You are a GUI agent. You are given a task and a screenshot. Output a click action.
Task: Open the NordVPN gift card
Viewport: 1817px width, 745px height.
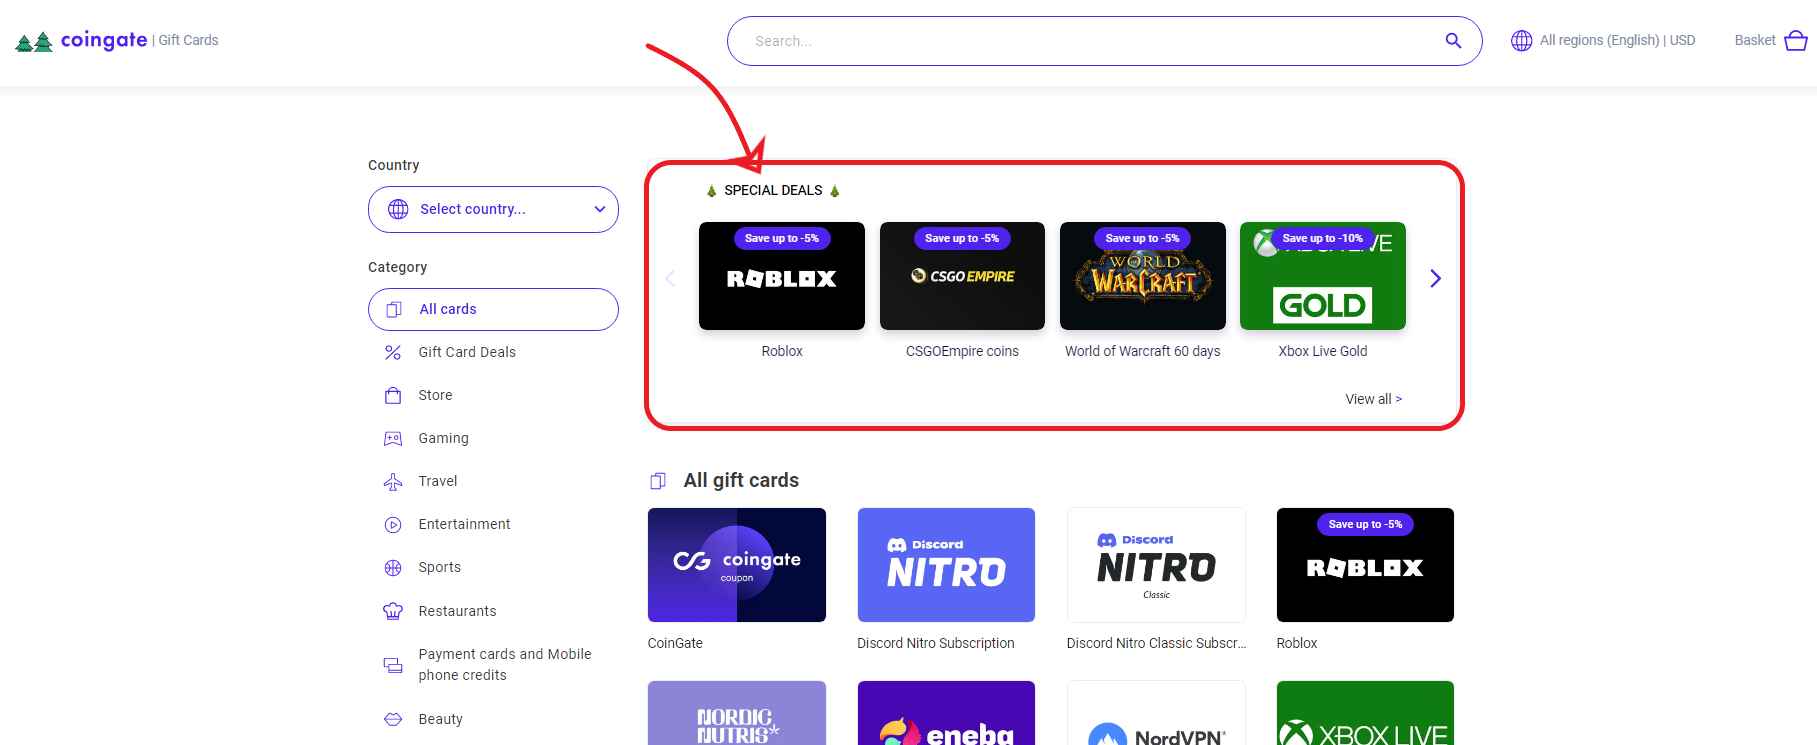point(1156,713)
